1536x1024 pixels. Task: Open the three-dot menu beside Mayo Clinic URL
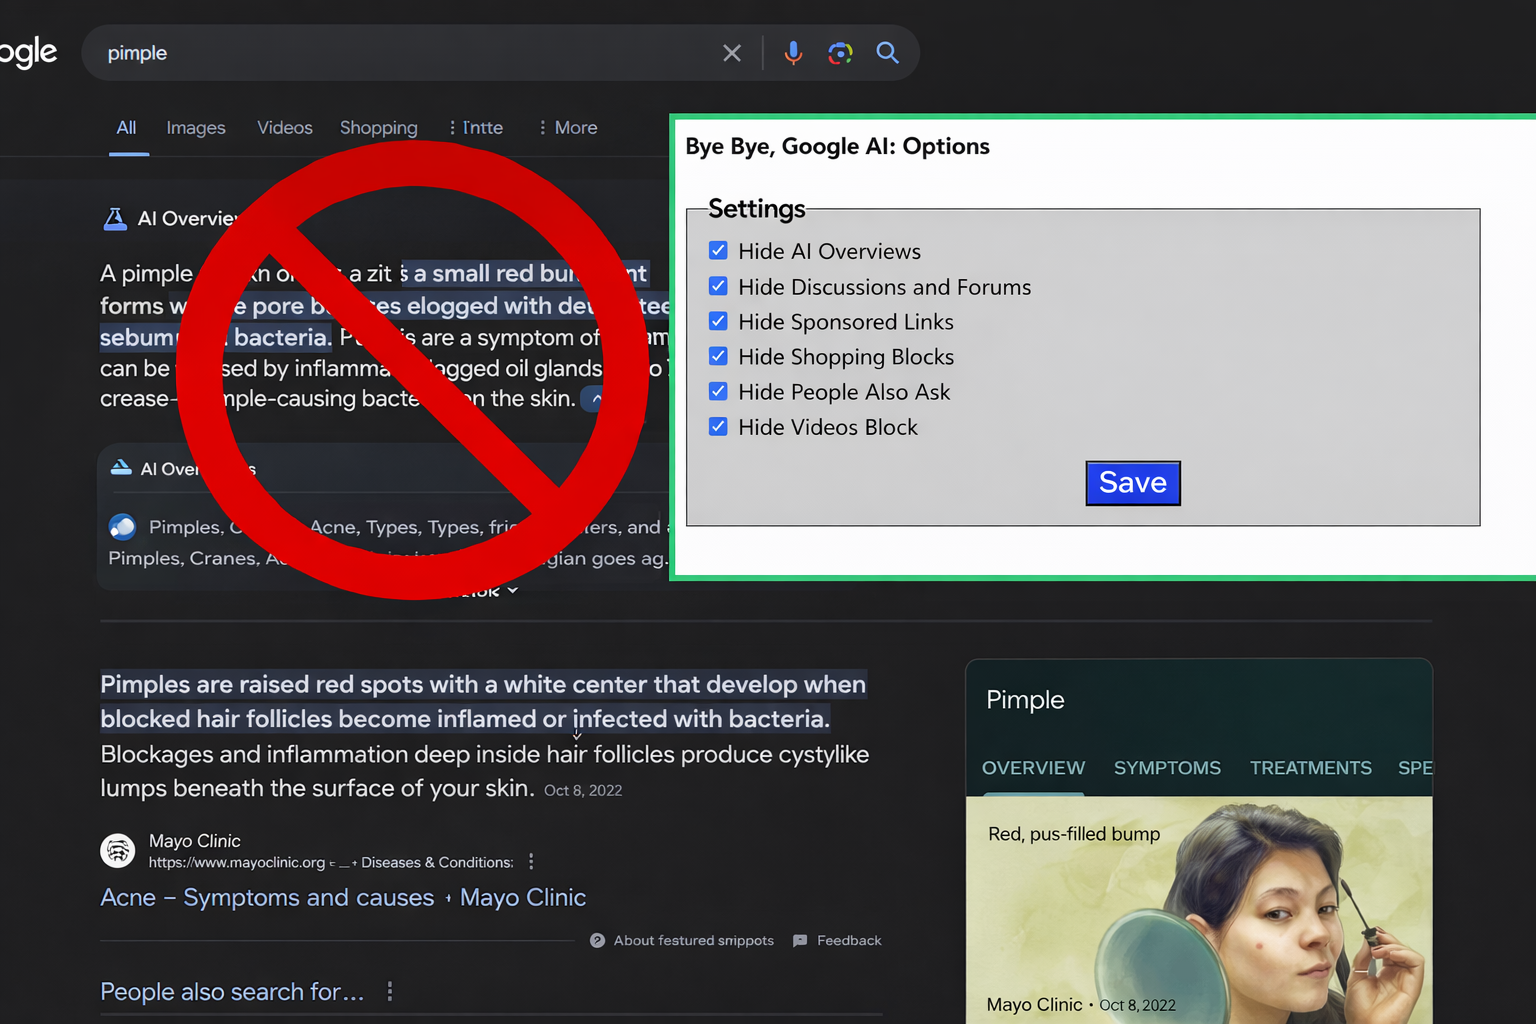531,862
